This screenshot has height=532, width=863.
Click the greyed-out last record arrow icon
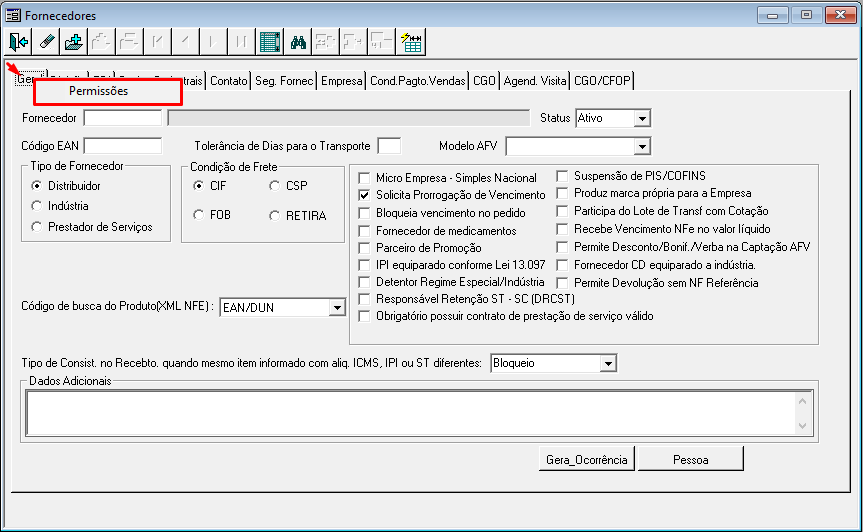pos(242,42)
